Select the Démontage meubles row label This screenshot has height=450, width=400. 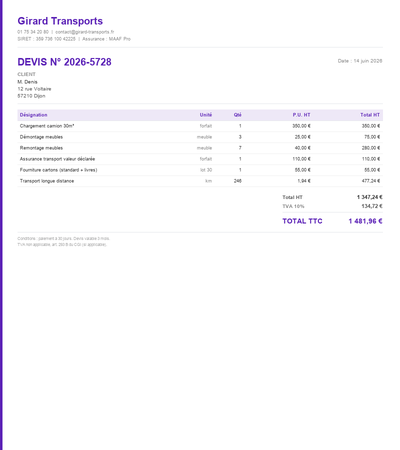(x=41, y=137)
